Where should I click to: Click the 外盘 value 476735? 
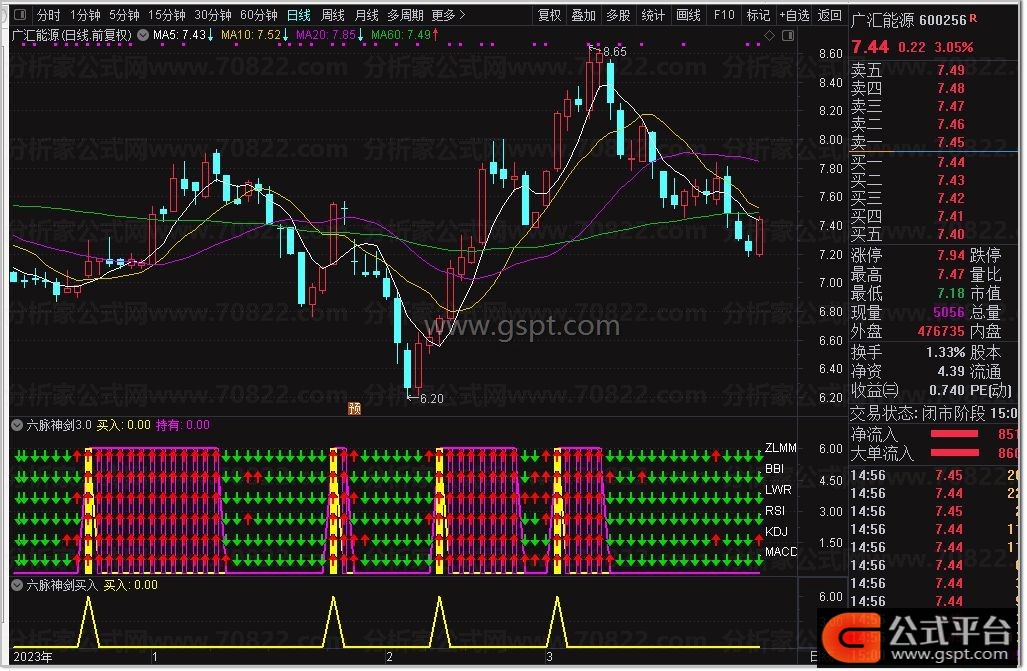[x=941, y=332]
